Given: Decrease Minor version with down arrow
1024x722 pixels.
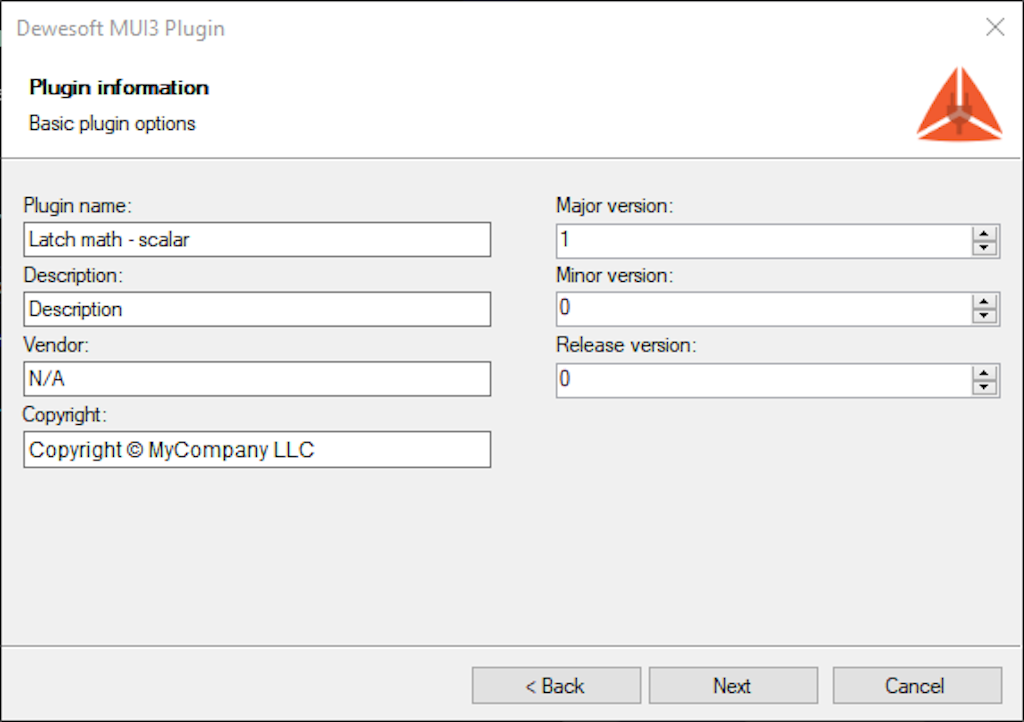Looking at the screenshot, I should click(x=984, y=316).
